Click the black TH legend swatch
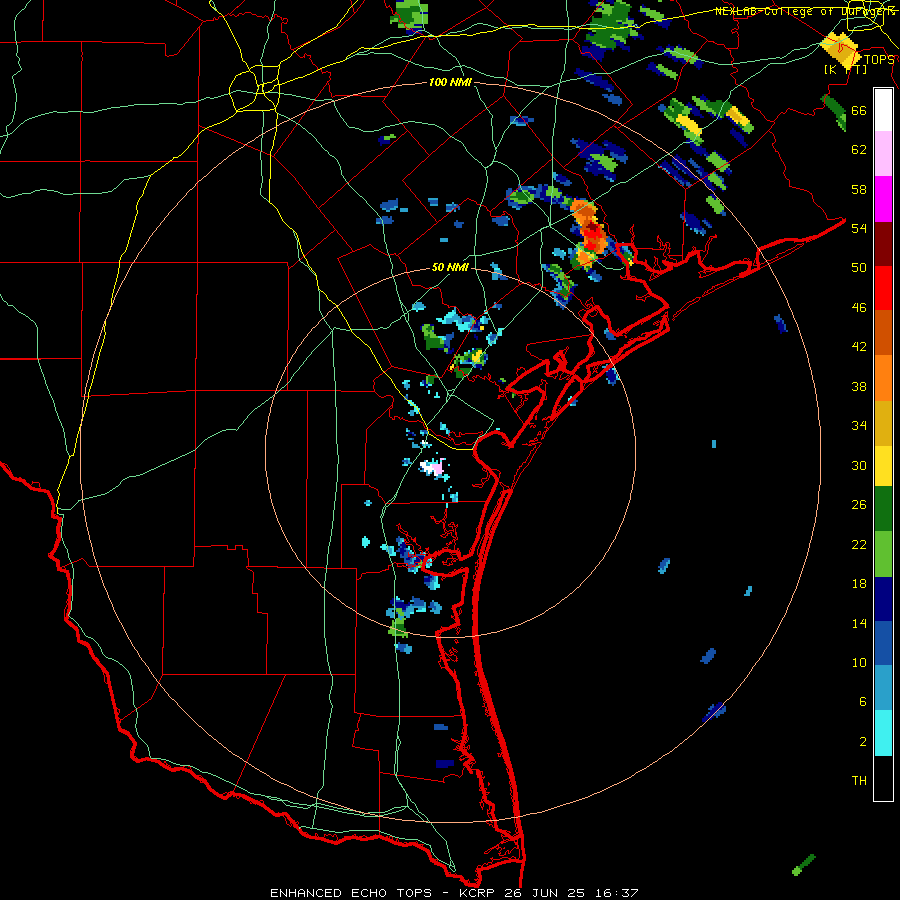 click(x=883, y=778)
